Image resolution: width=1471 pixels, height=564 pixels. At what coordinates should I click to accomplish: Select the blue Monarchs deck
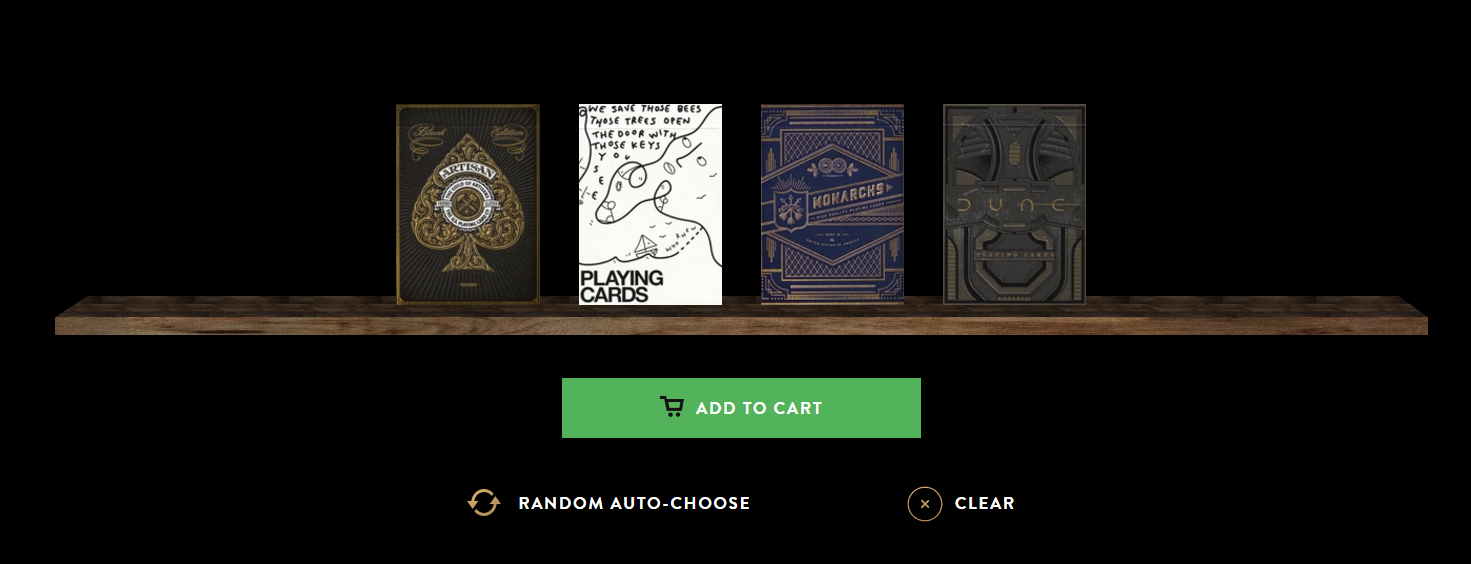click(x=832, y=204)
